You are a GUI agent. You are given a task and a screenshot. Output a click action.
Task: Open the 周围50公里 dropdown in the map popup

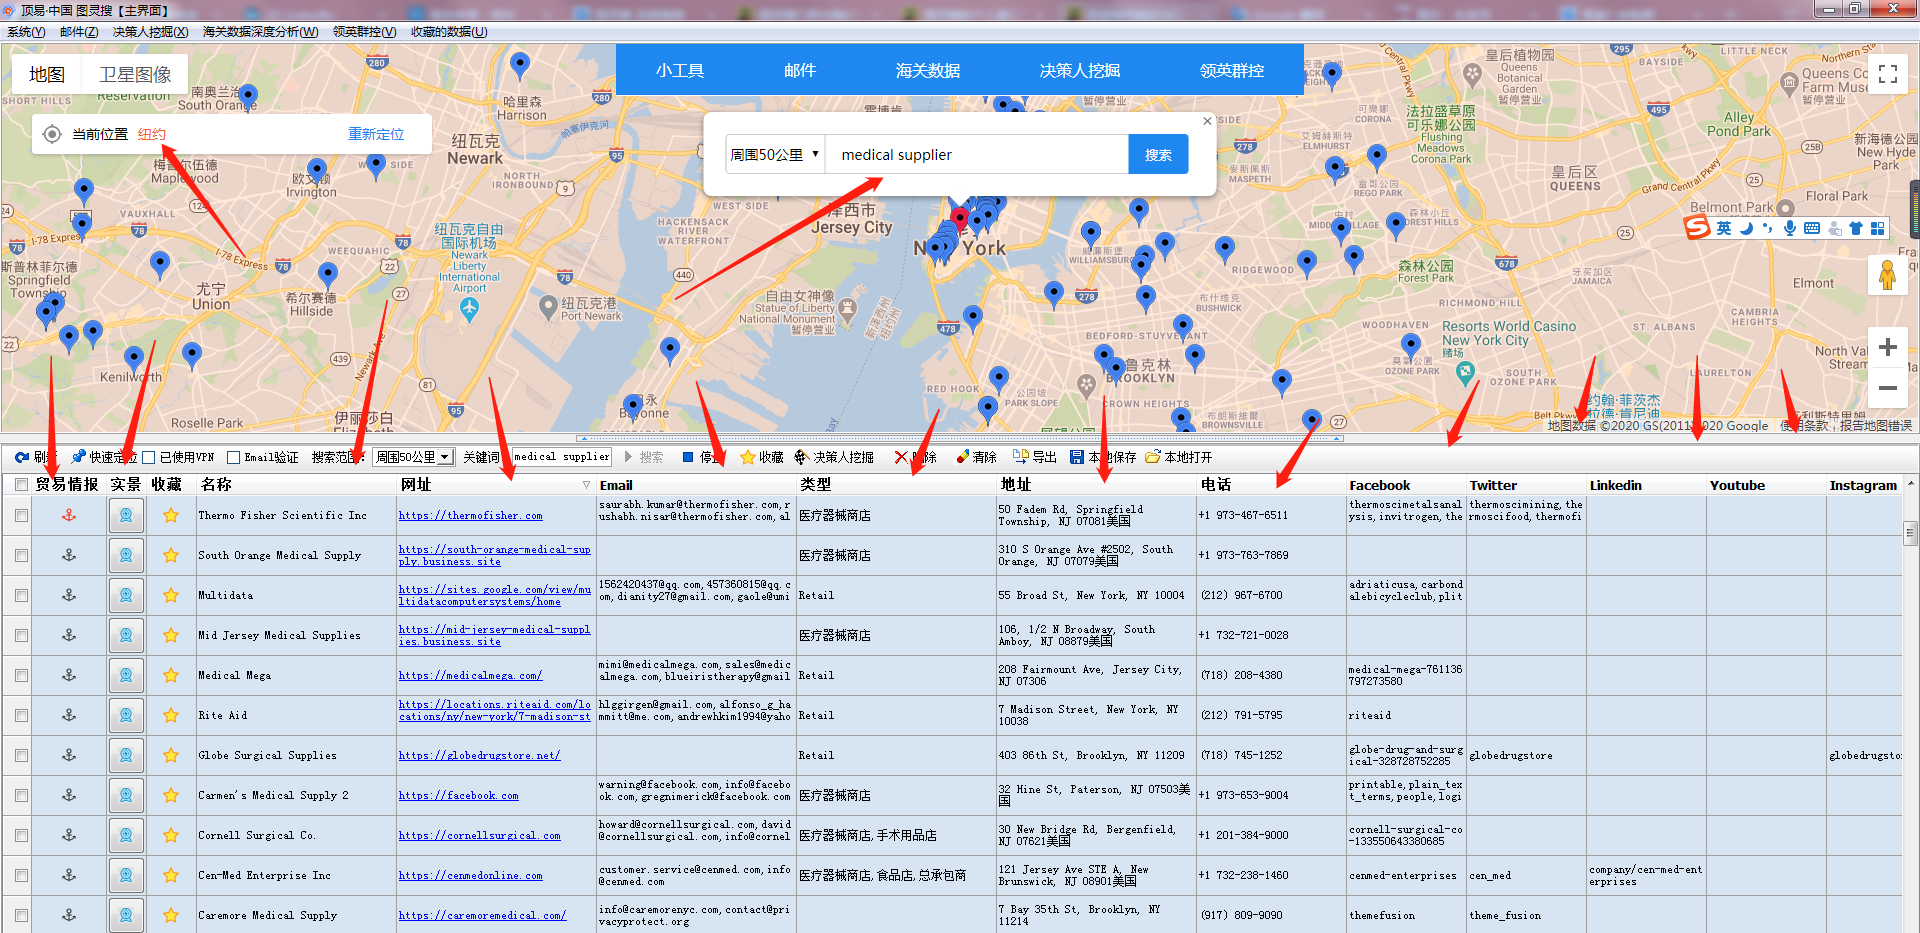[x=775, y=154]
